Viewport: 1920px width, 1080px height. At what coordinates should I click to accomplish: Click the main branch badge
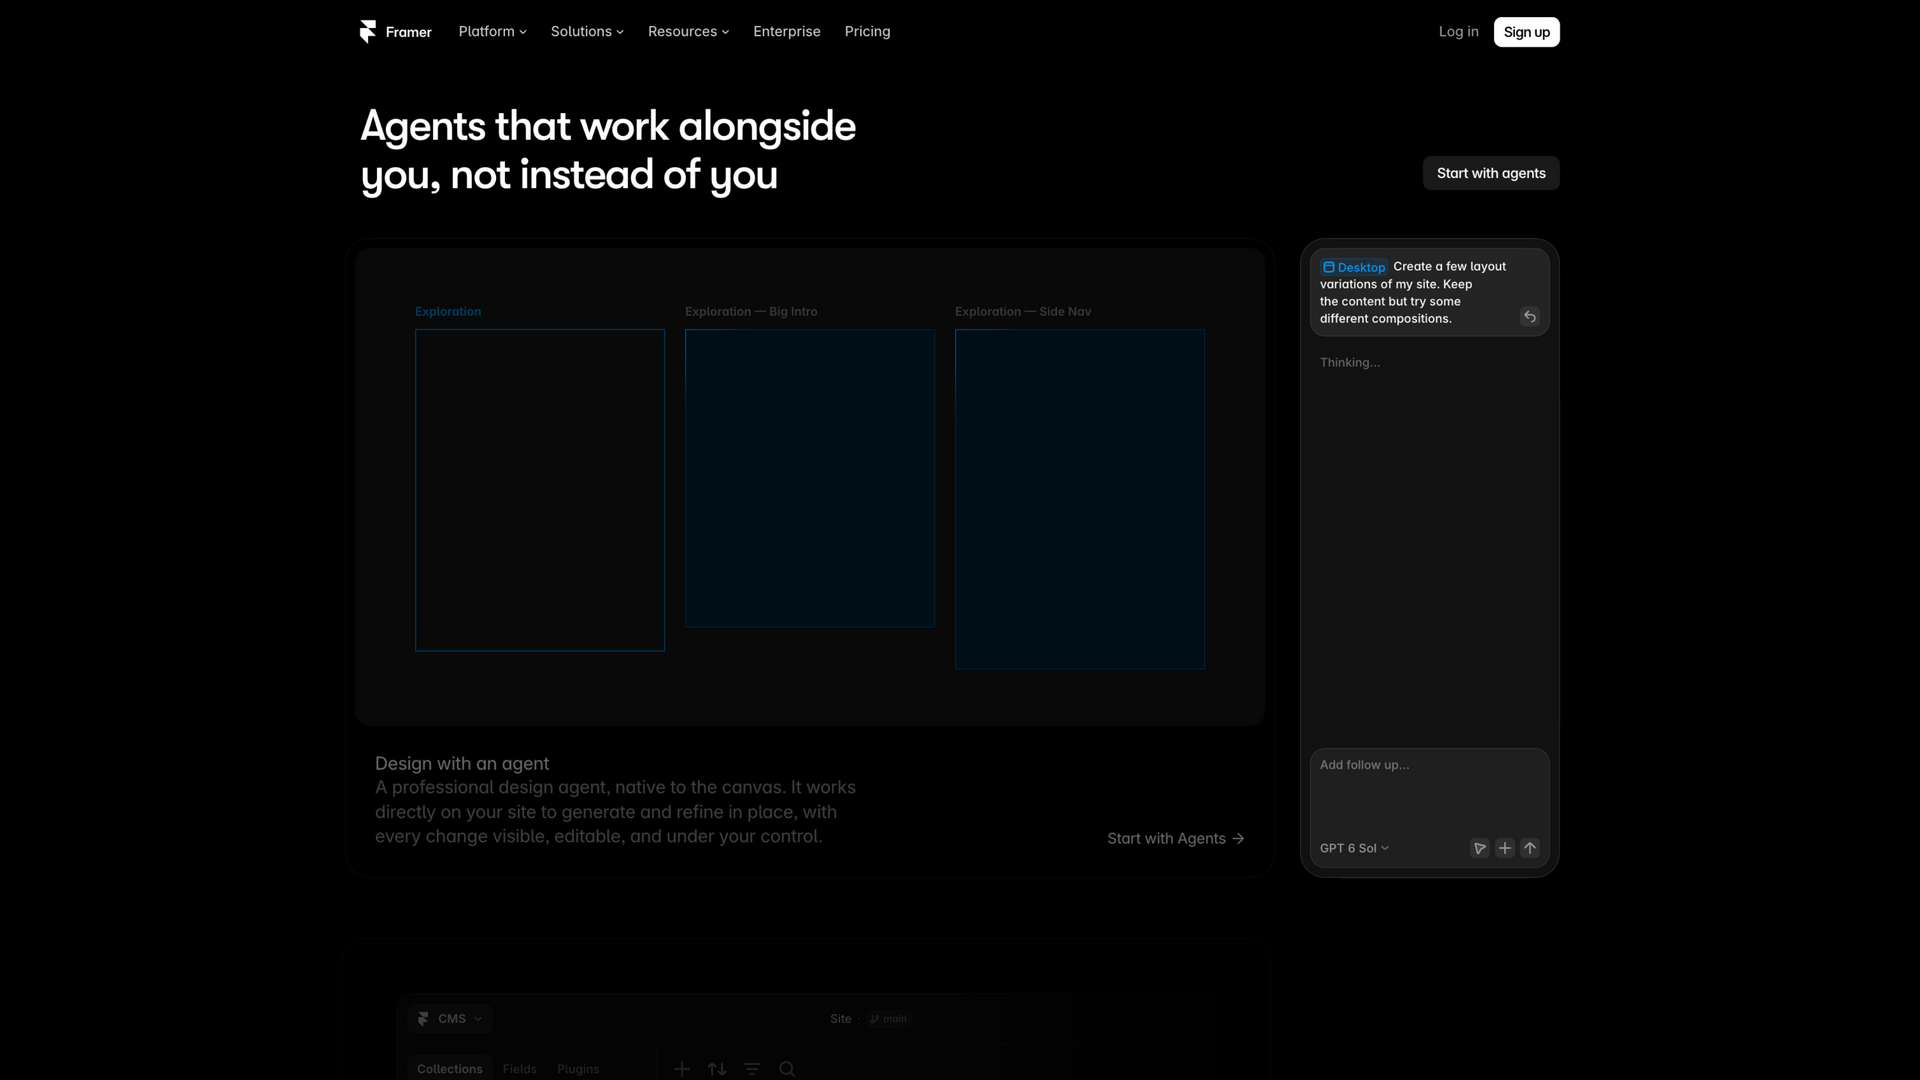888,1019
